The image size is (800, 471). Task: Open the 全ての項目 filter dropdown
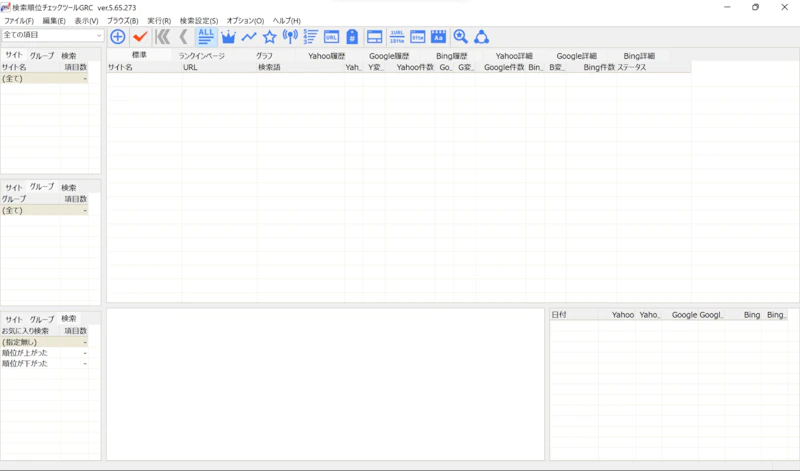tap(53, 35)
